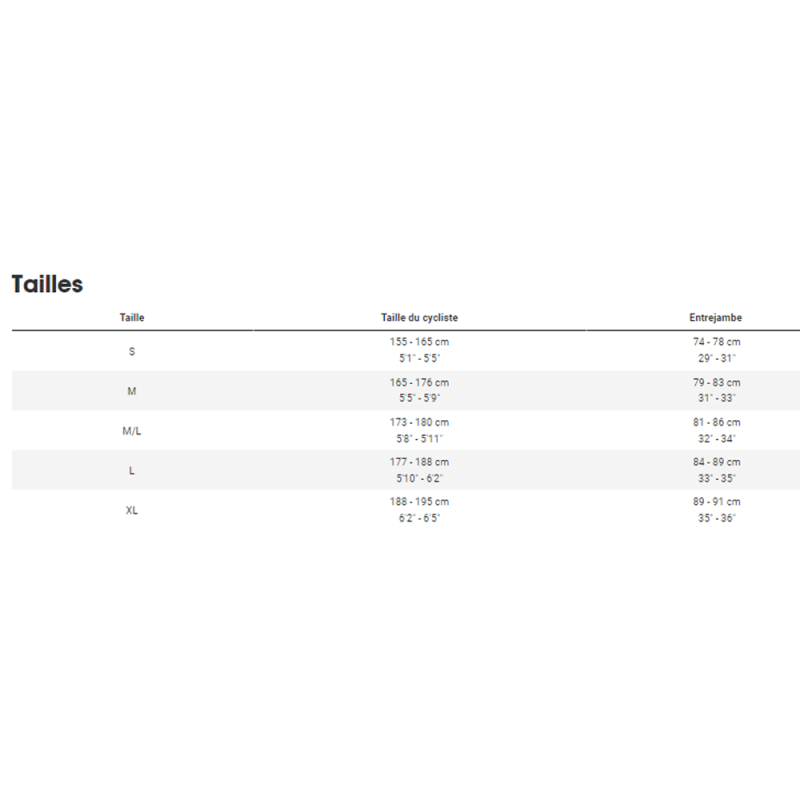Image resolution: width=800 pixels, height=800 pixels.
Task: Click the 173 - 180 cm height cell
Action: pyautogui.click(x=419, y=422)
